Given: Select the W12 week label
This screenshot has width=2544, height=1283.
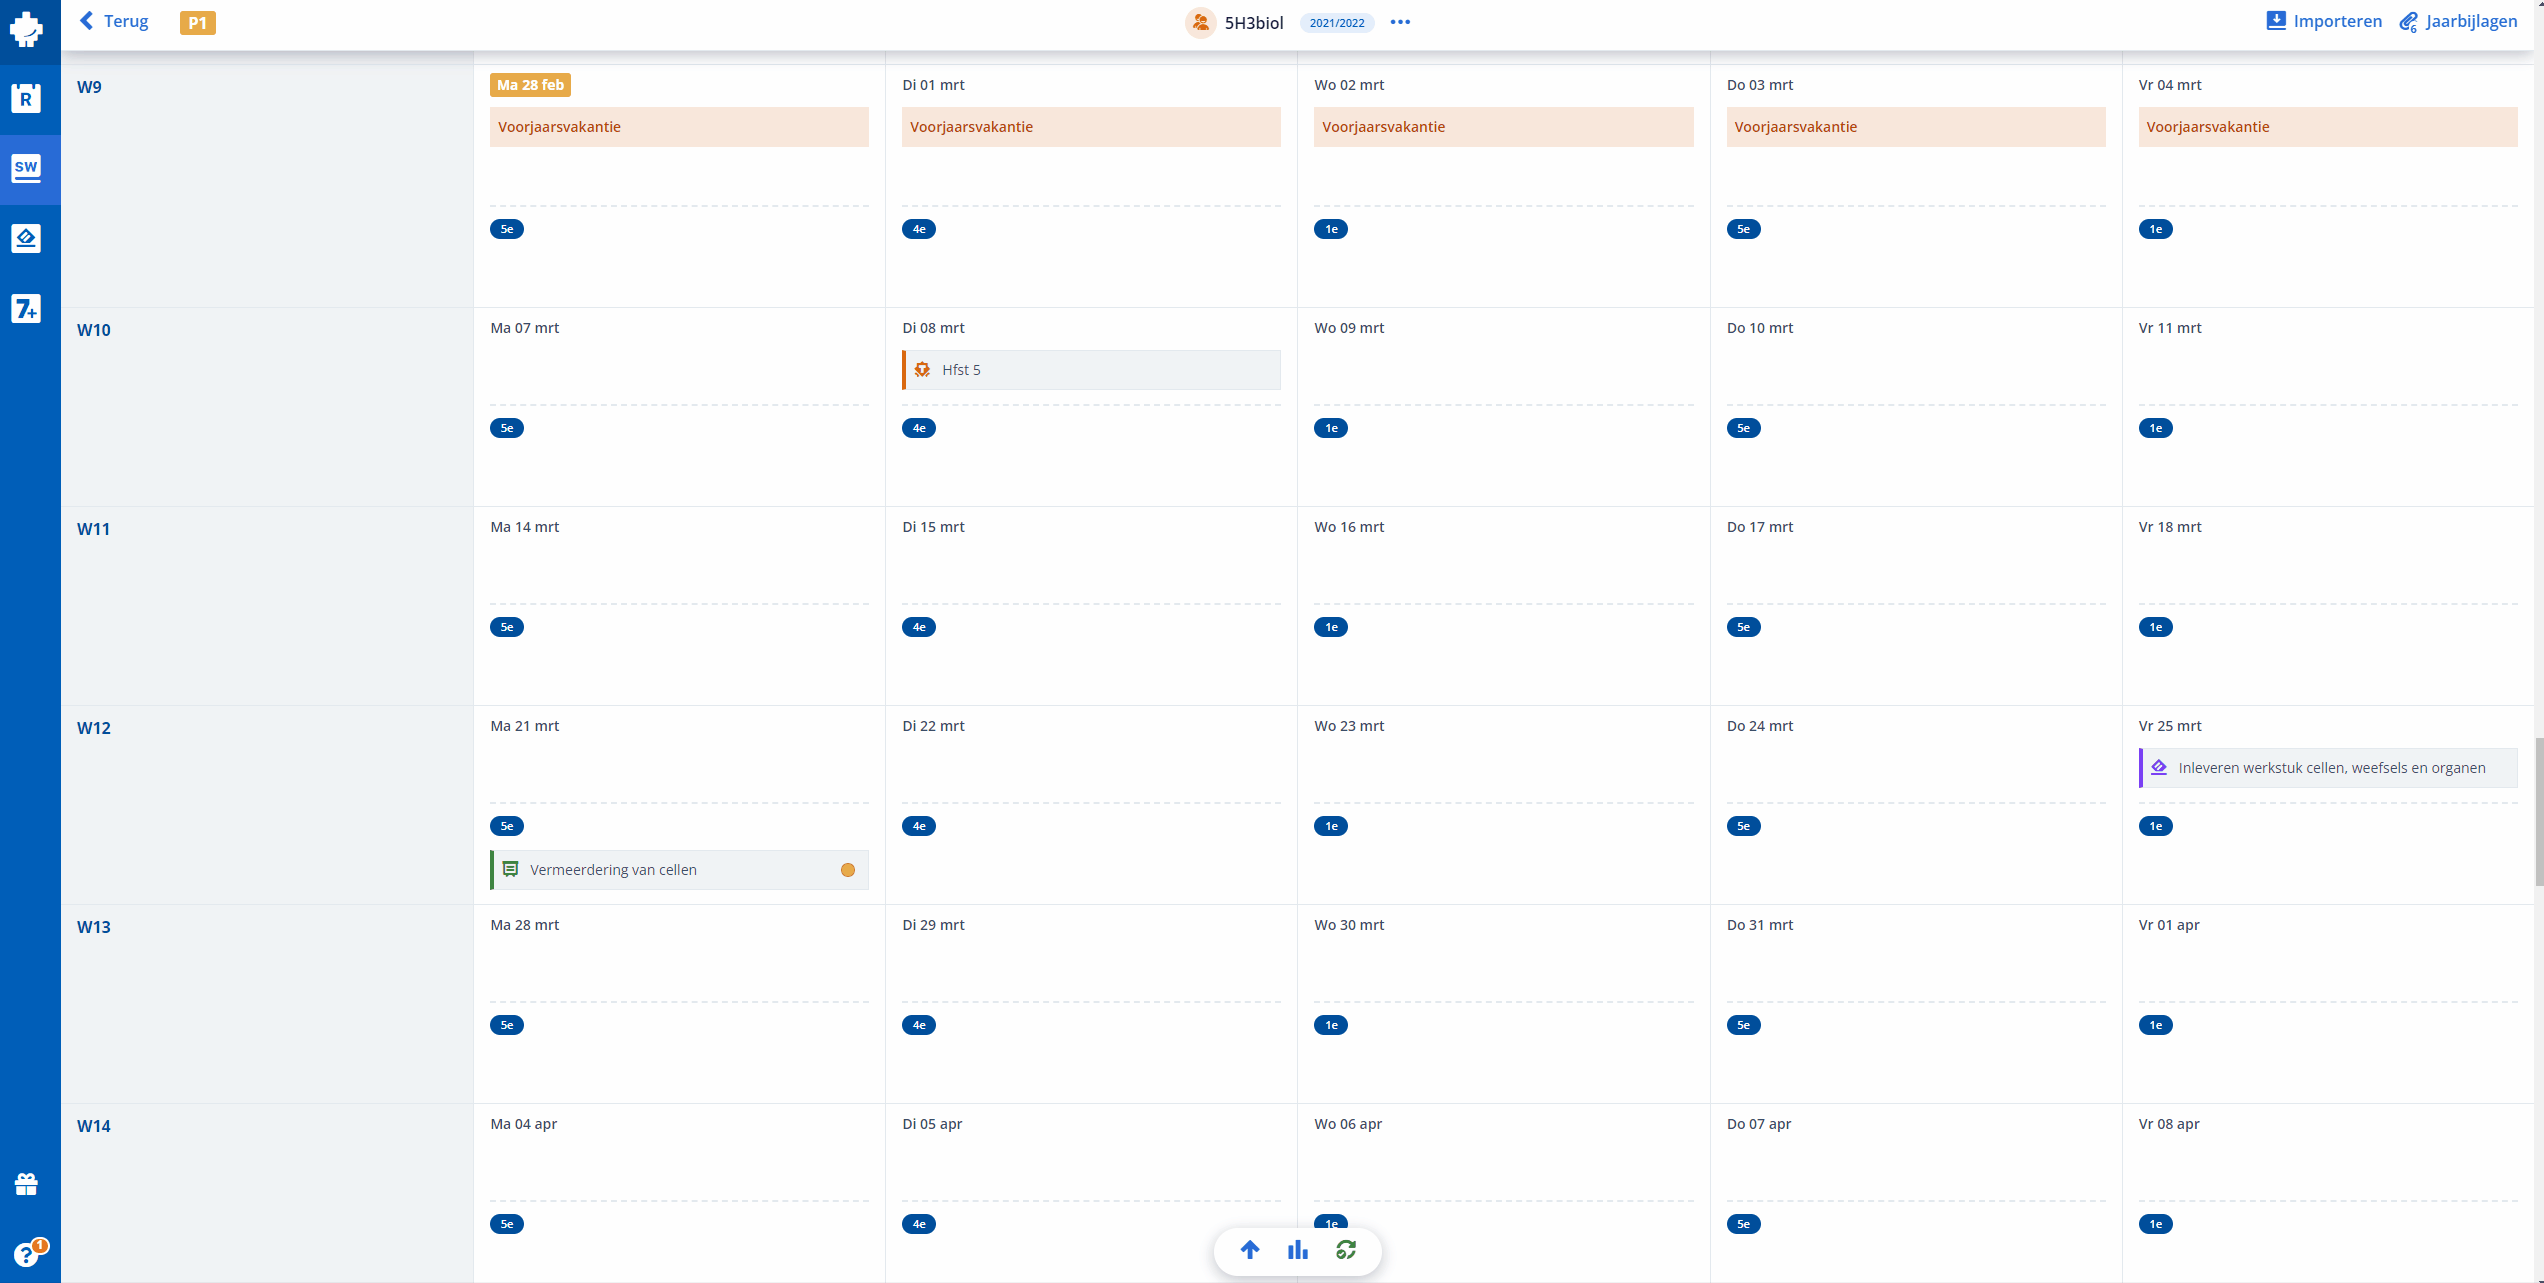Looking at the screenshot, I should [93, 728].
